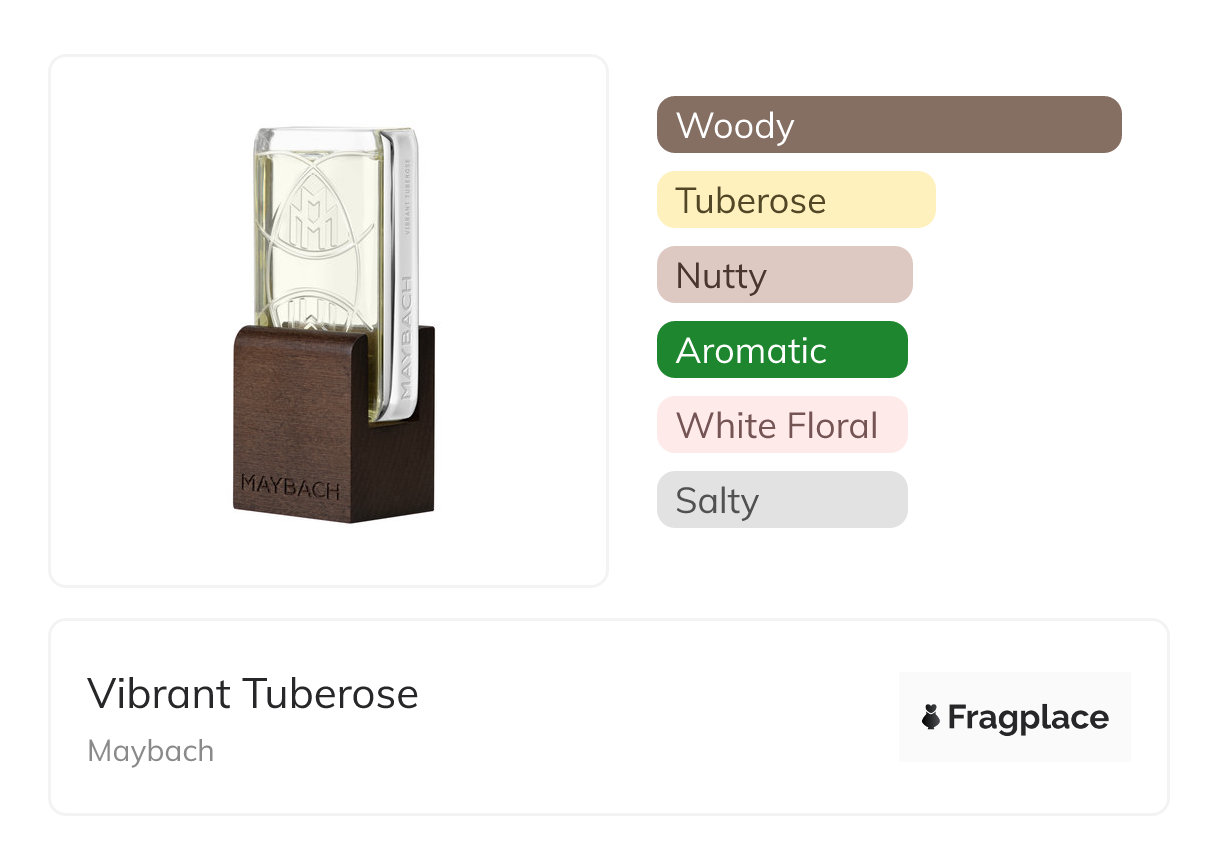Select the yellow Tuberose accord bar
The height and width of the screenshot is (864, 1218).
tap(795, 200)
